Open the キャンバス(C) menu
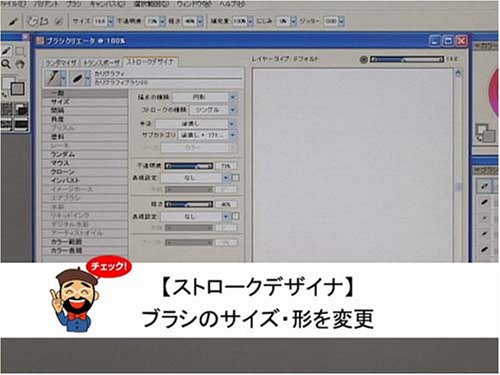Viewport: 500px width, 375px height. [107, 4]
